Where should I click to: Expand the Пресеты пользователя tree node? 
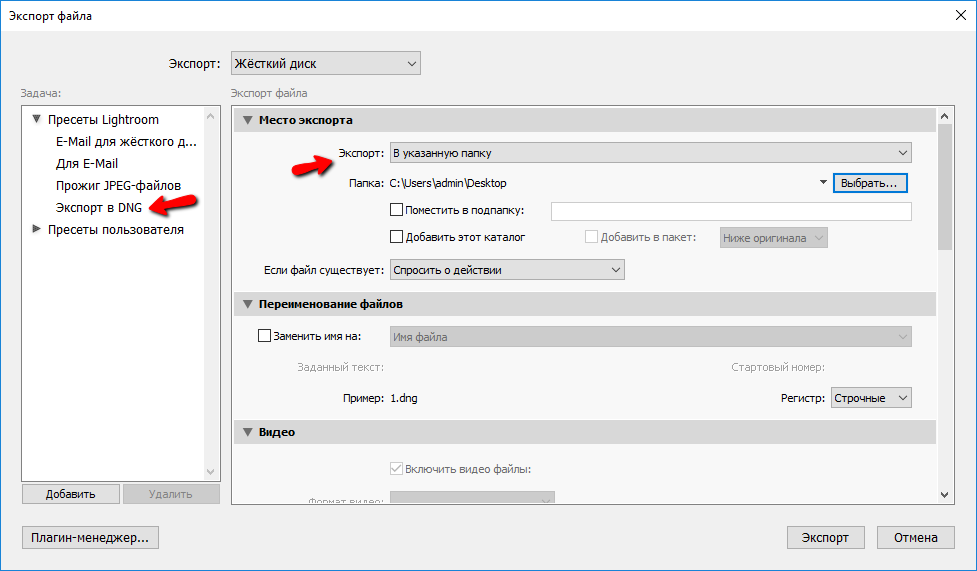coord(37,229)
